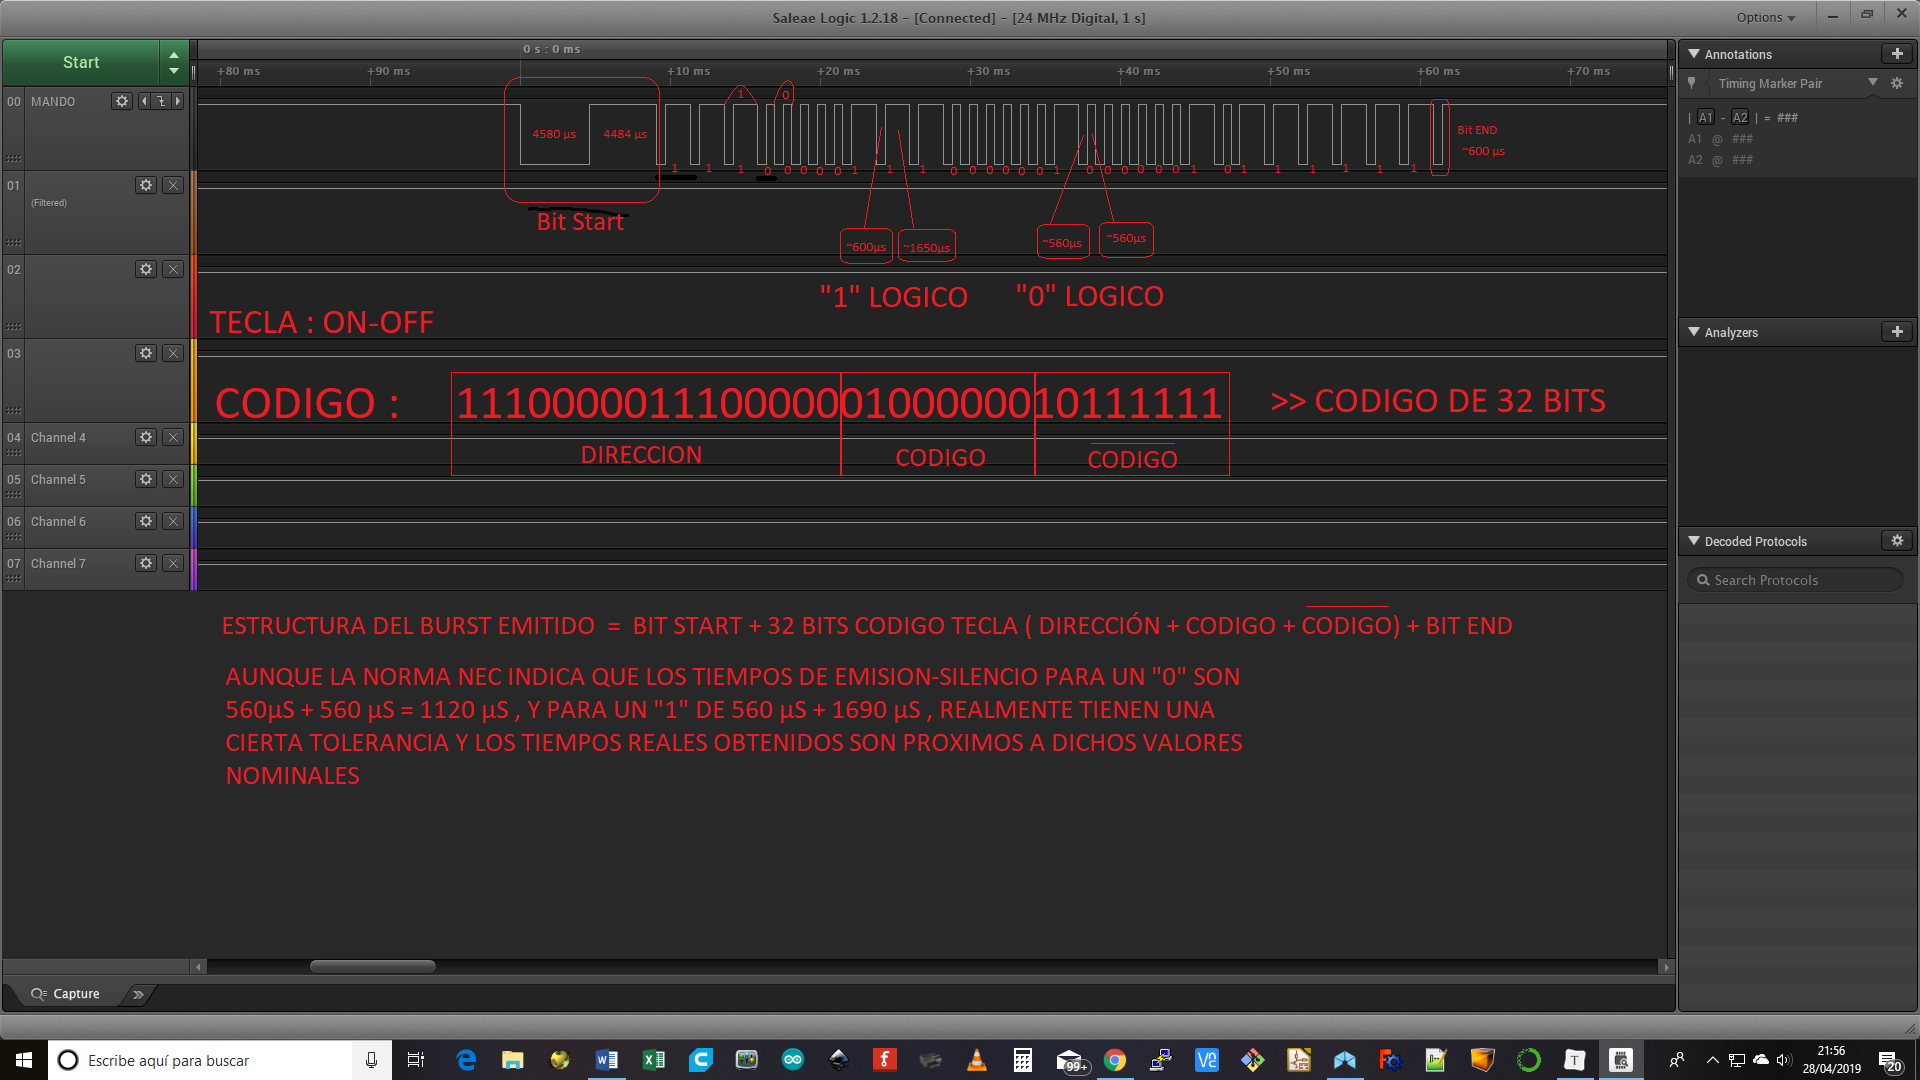Add a new analyzer with plus button
The image size is (1920, 1080).
(1896, 332)
